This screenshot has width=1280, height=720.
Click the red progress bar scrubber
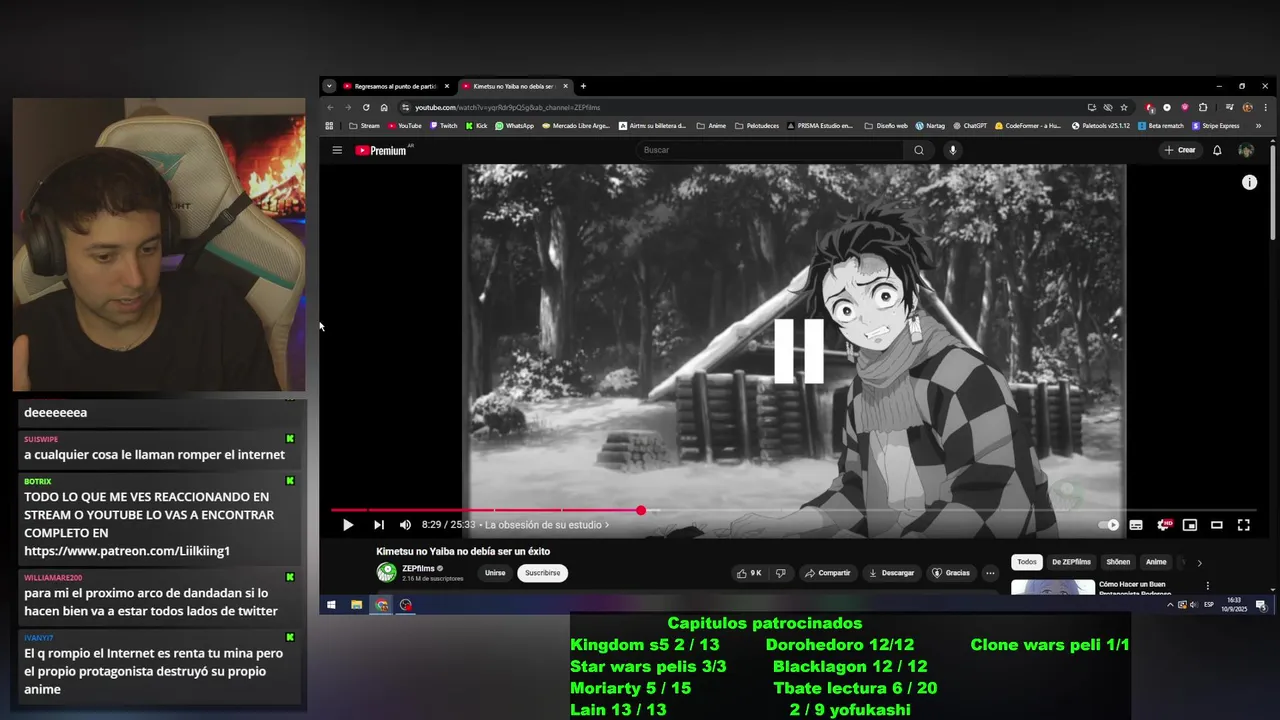point(641,511)
